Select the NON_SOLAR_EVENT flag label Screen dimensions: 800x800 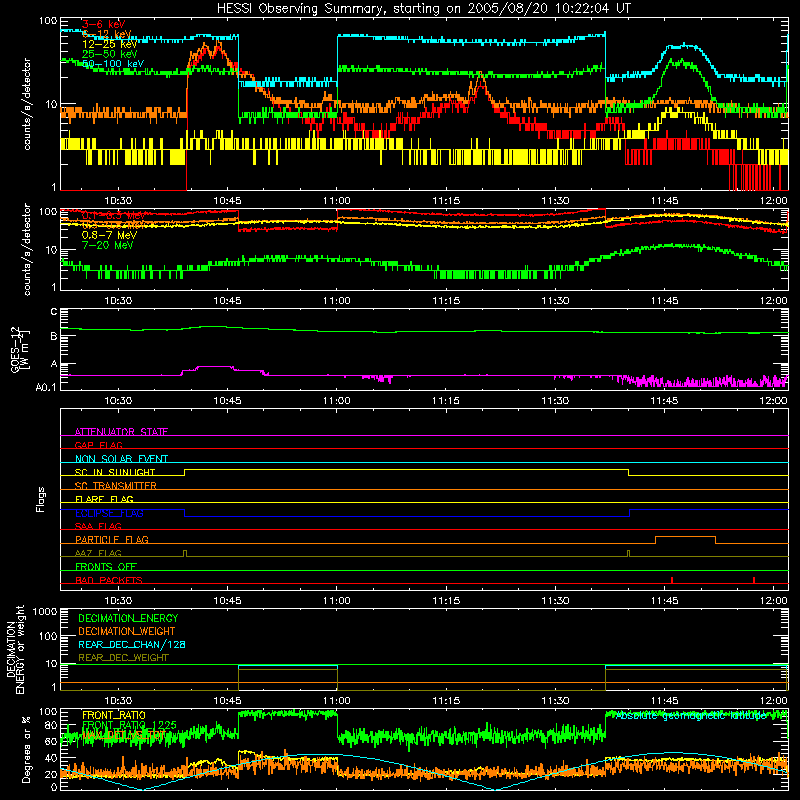point(121,459)
